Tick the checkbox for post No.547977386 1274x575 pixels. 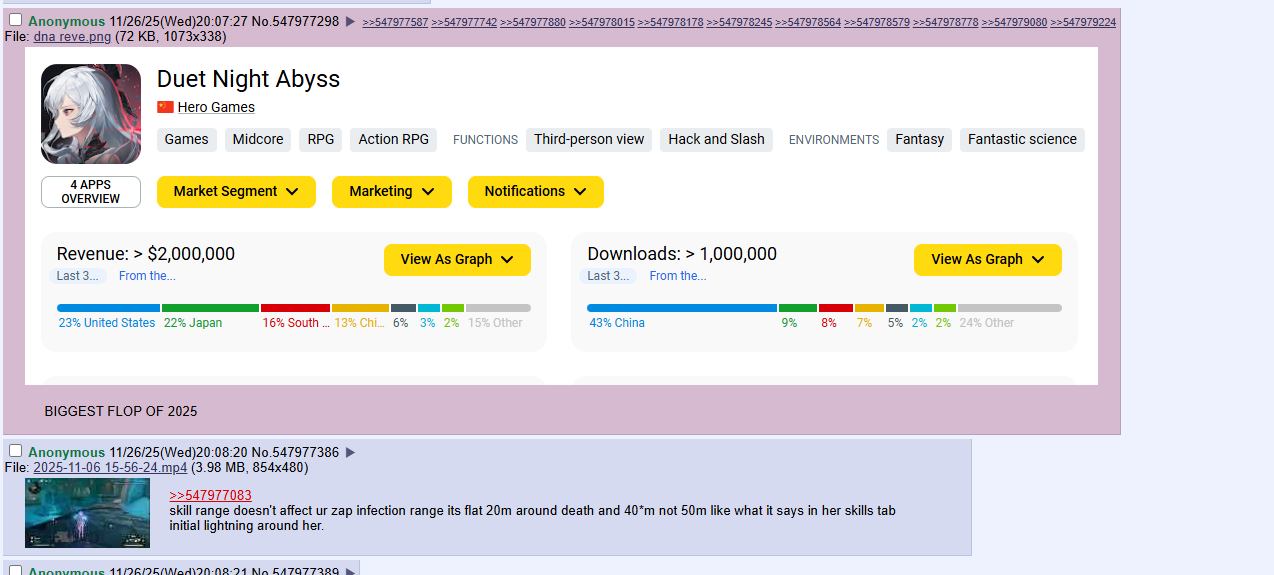pos(15,451)
